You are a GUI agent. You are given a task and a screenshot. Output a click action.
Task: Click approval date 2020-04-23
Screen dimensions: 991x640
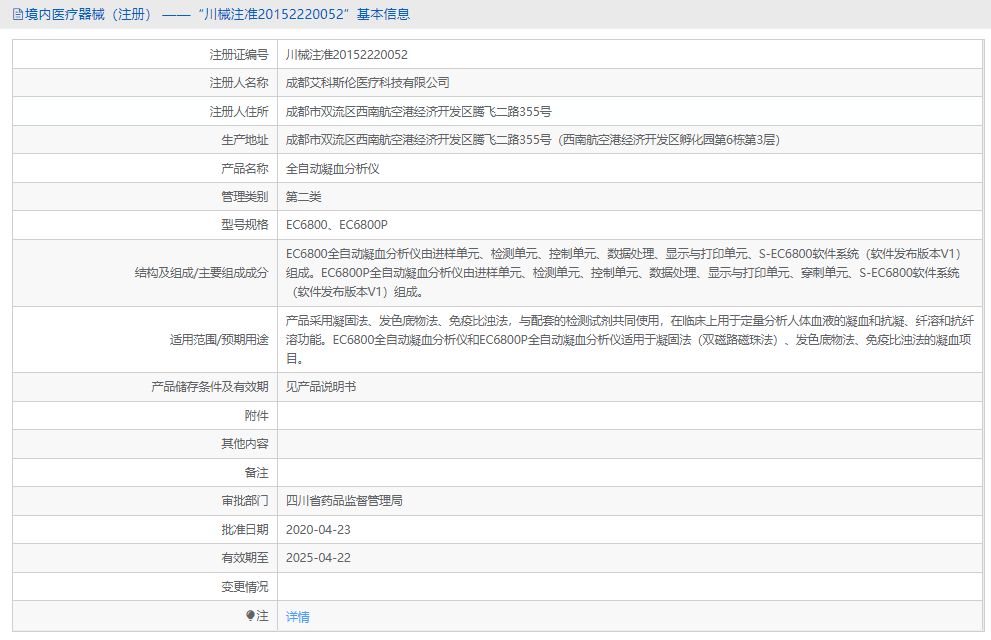click(x=318, y=529)
